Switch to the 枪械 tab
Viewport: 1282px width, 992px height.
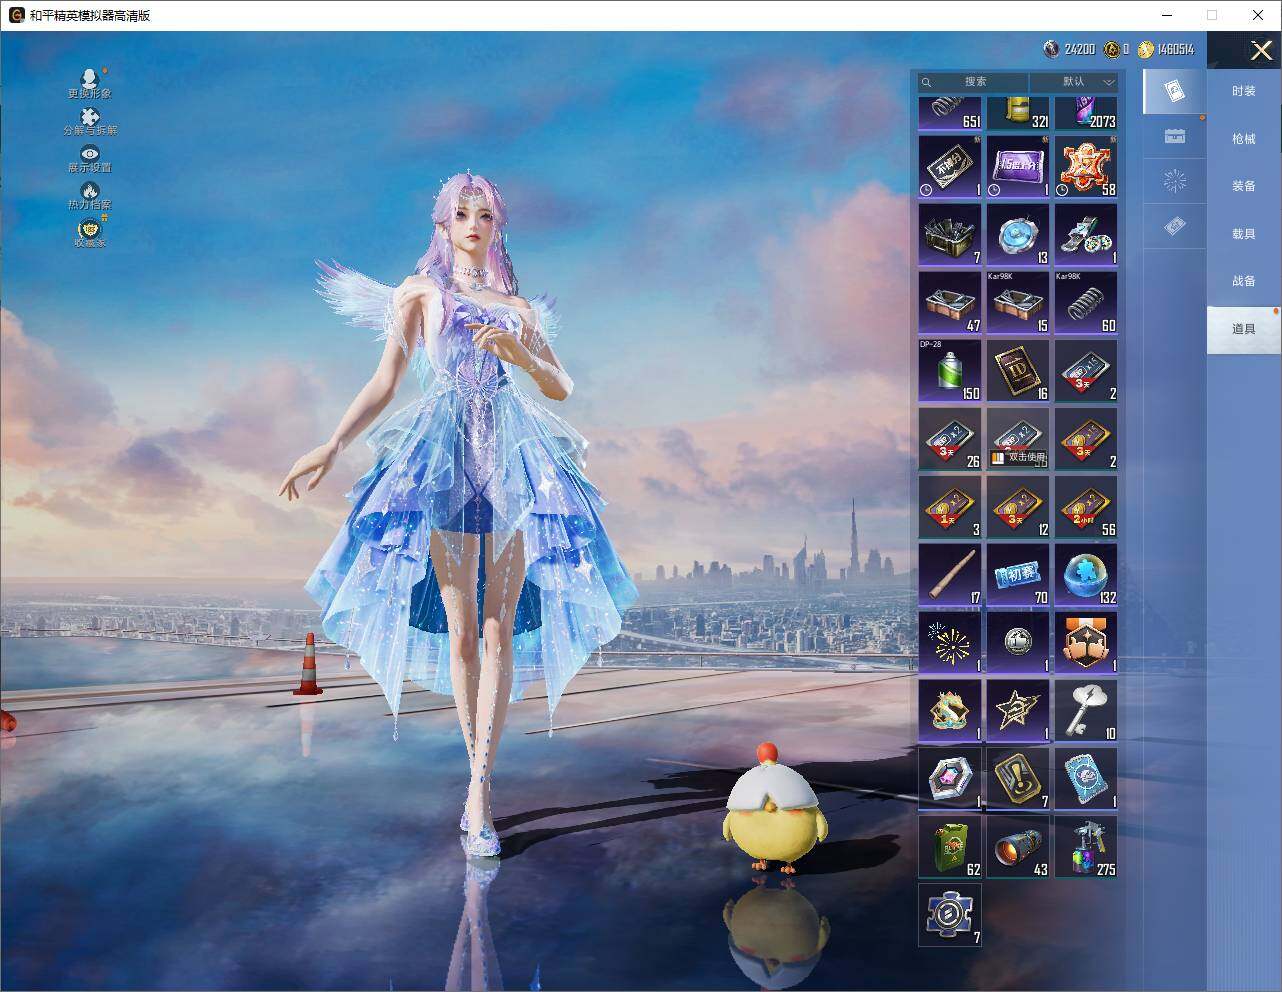coord(1243,139)
